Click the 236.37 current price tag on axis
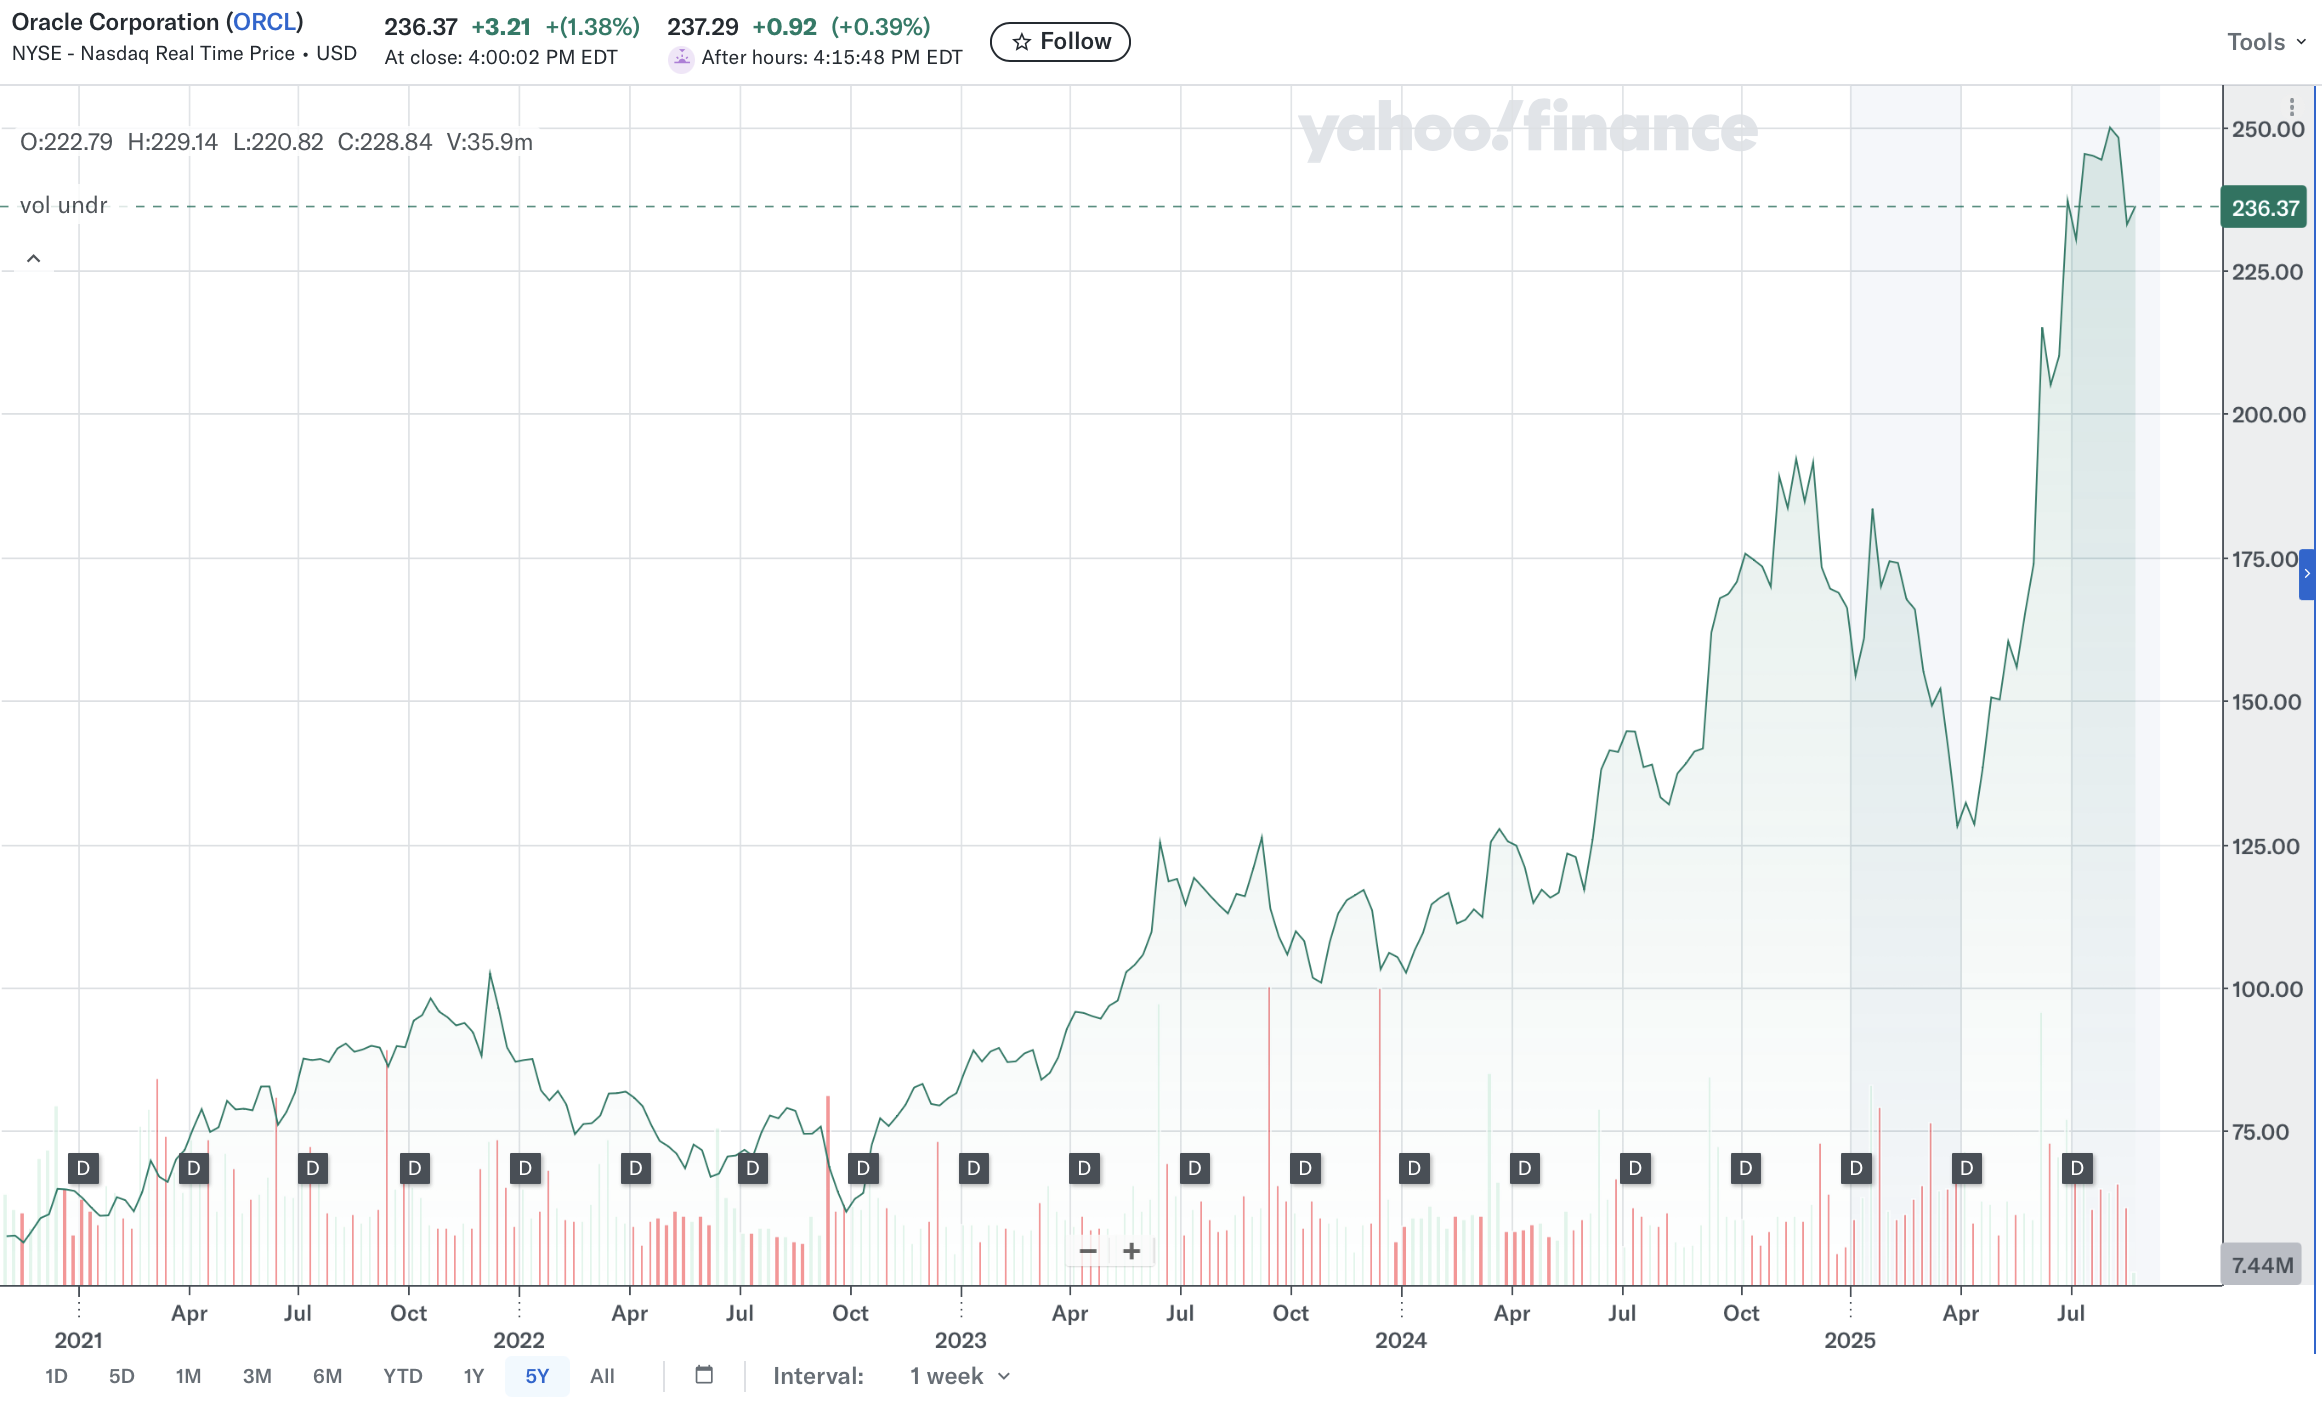Image resolution: width=2322 pixels, height=1410 pixels. (2264, 208)
